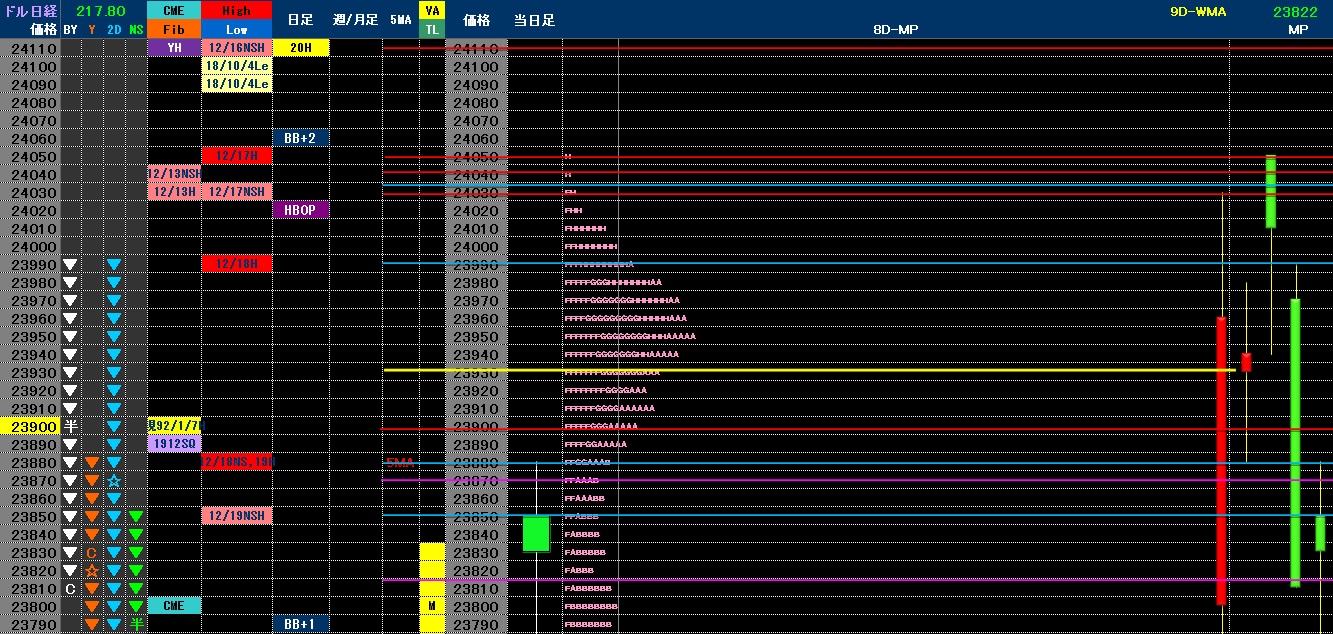Click the white triangle marker in the 23990 row
The height and width of the screenshot is (634, 1333).
70,265
